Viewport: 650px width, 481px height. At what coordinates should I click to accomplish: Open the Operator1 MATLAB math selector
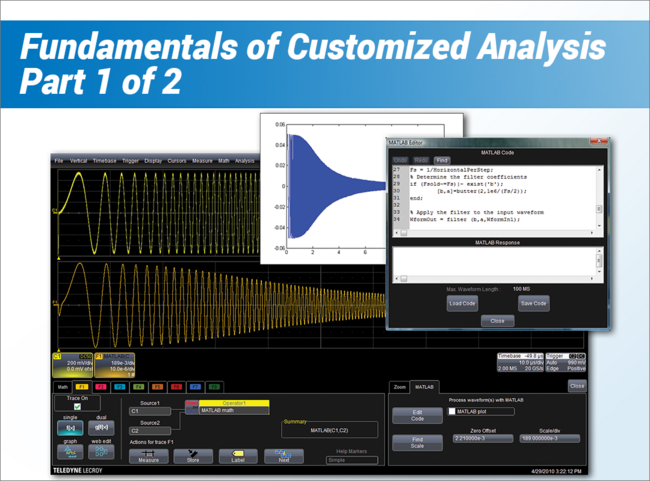pos(234,410)
